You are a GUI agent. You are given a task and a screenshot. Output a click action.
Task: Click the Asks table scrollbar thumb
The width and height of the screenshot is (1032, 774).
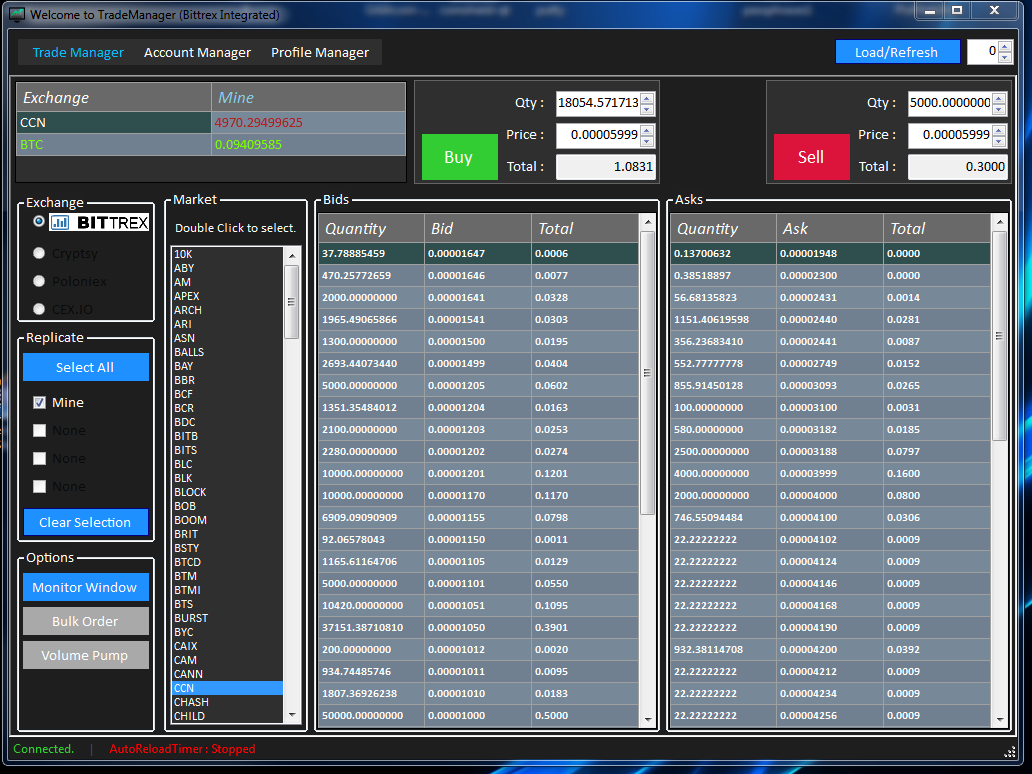(x=1000, y=336)
